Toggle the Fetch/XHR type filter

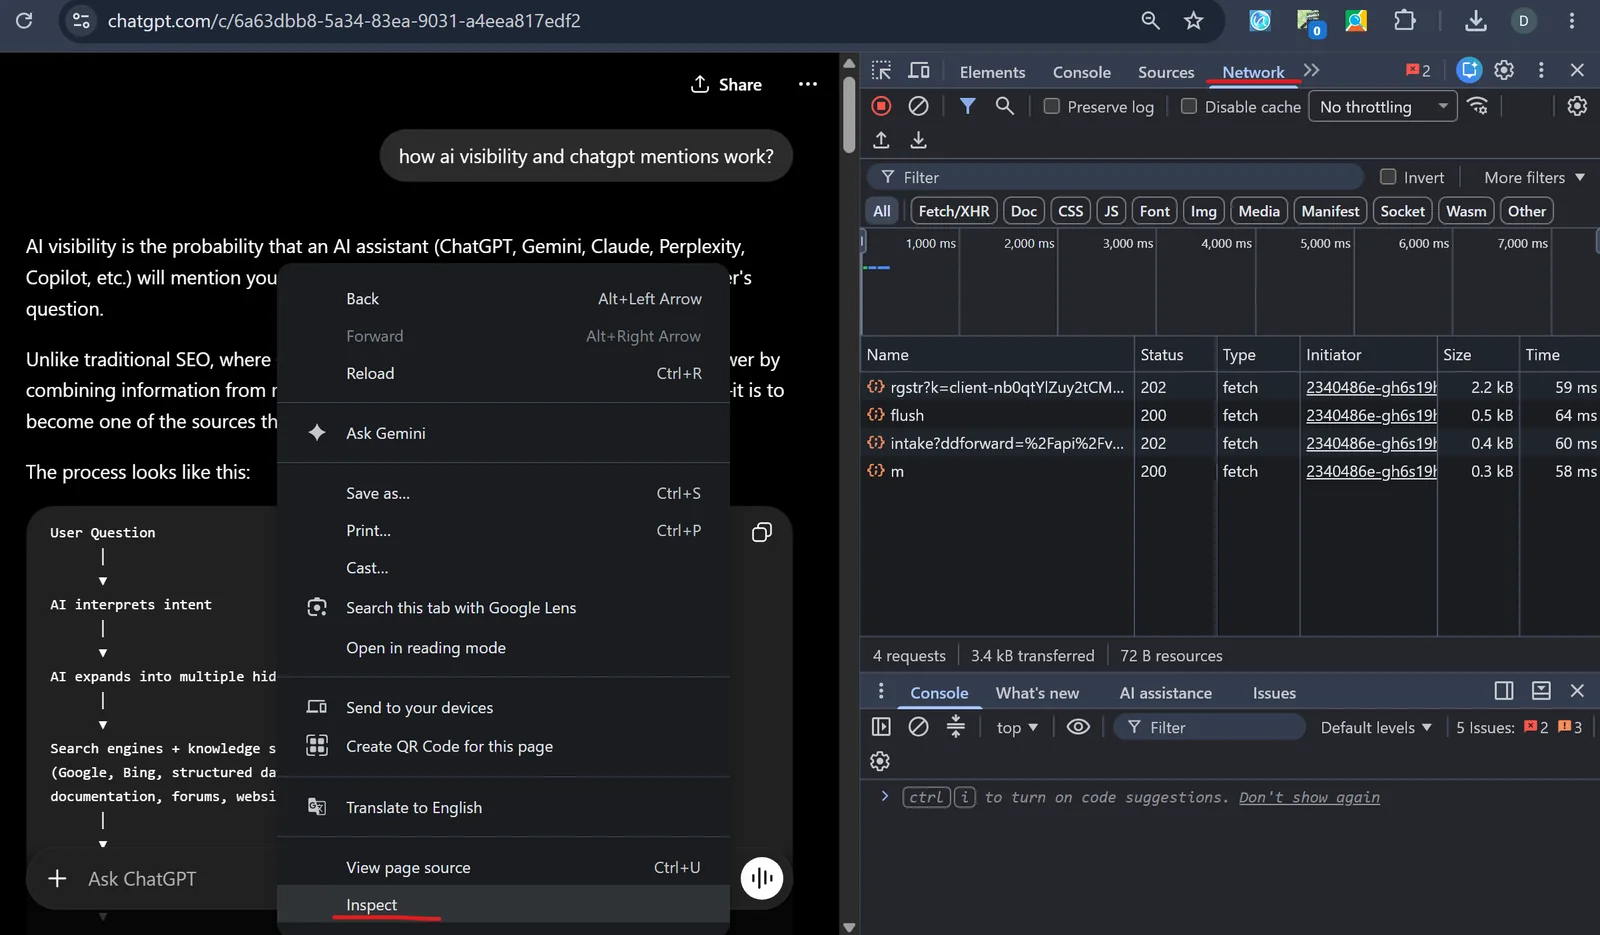click(x=954, y=211)
